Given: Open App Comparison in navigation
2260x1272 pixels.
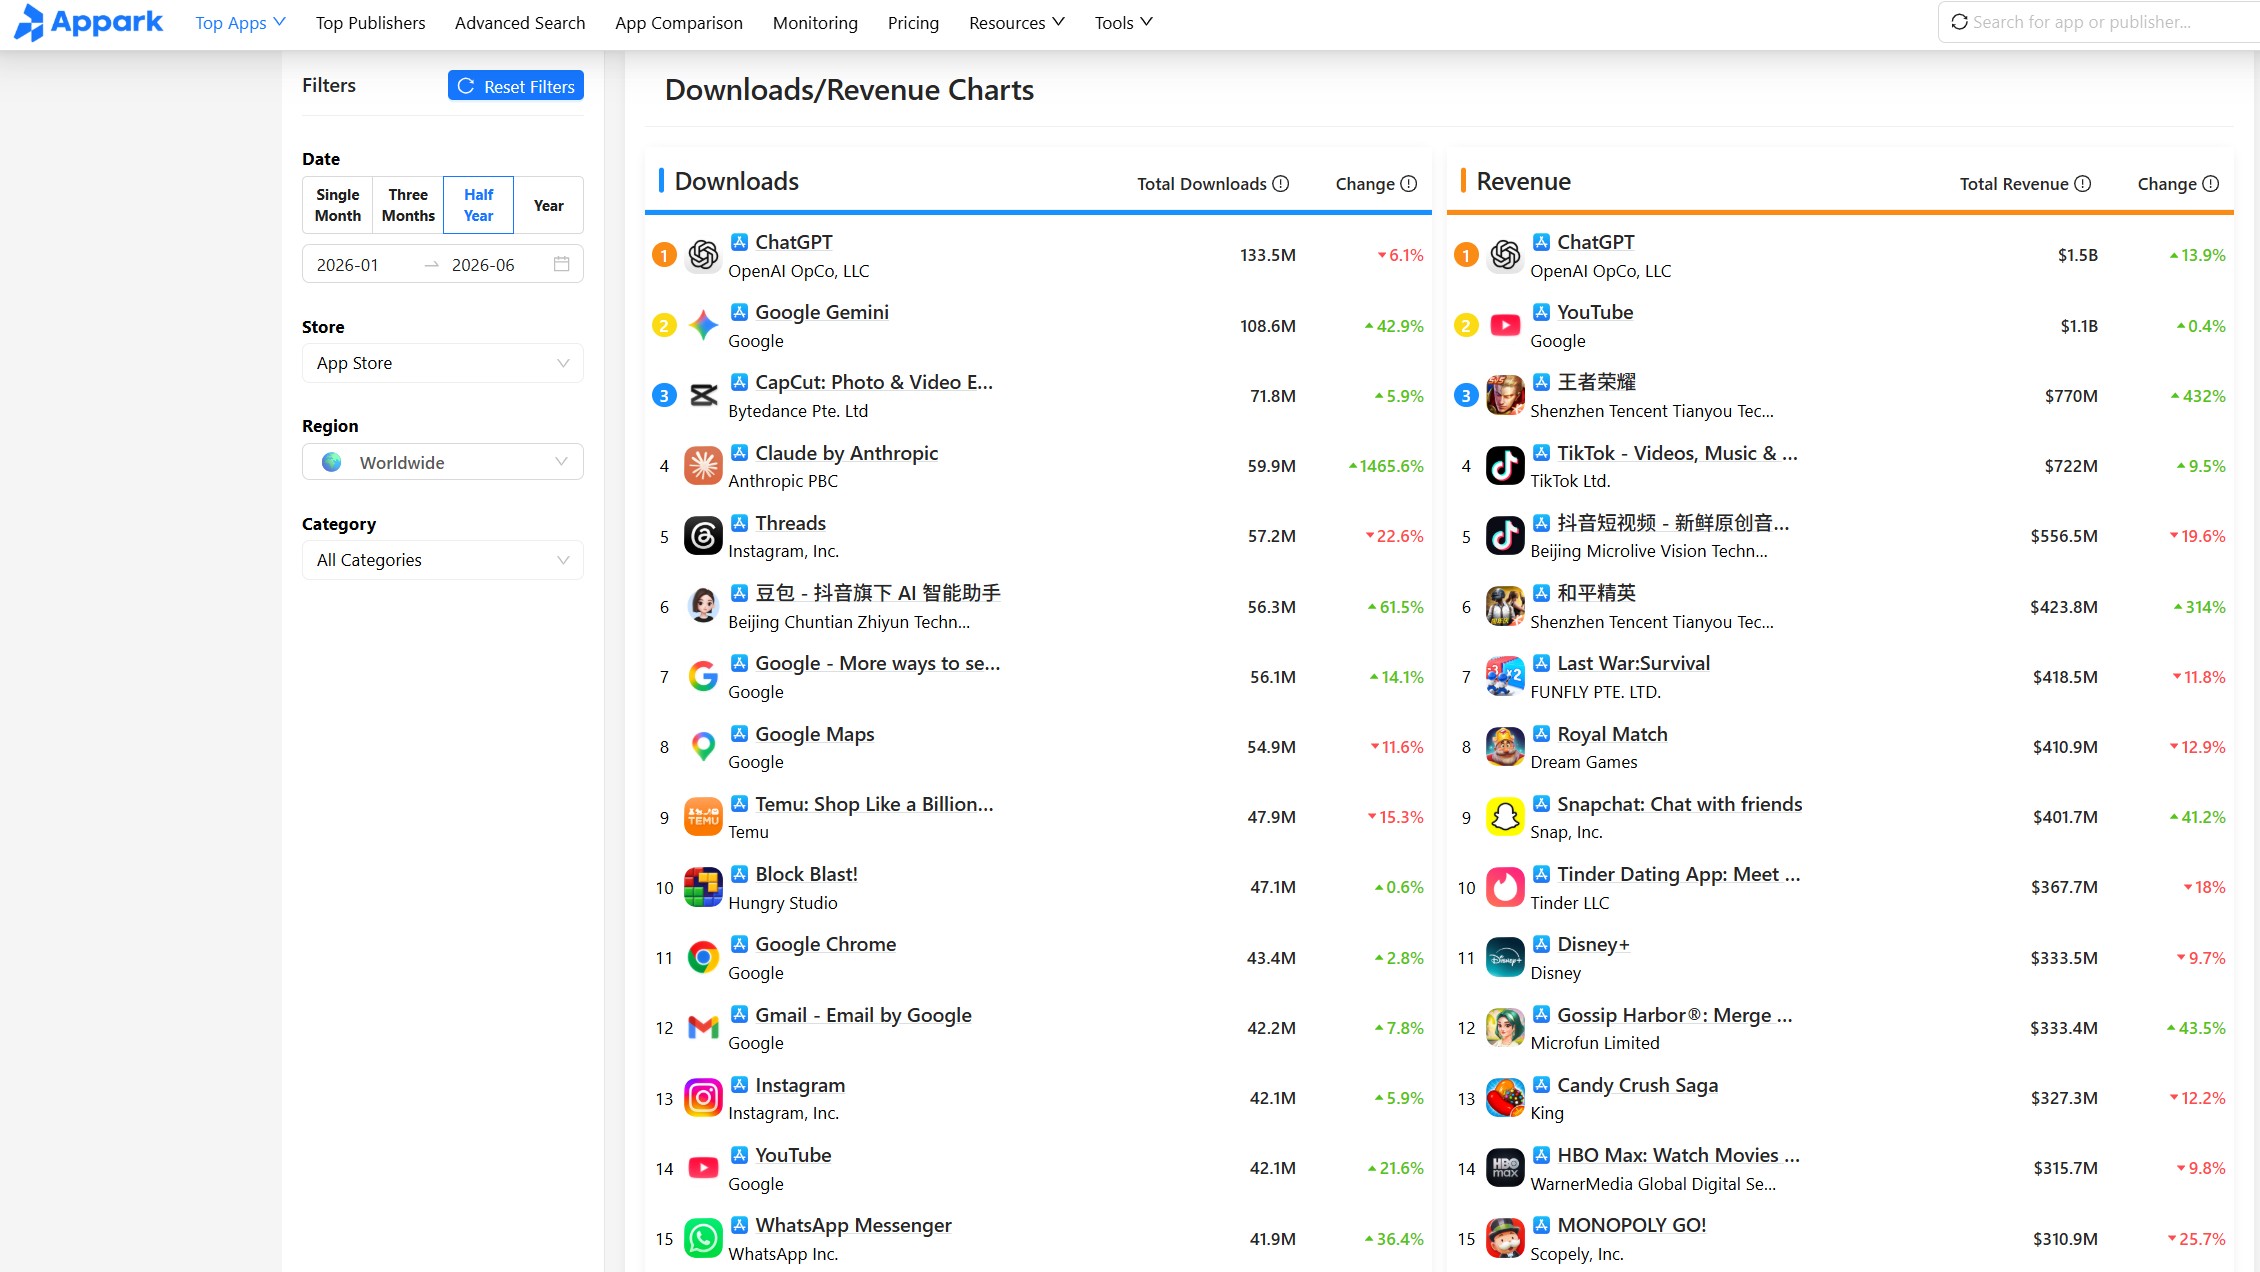Looking at the screenshot, I should click(x=679, y=22).
